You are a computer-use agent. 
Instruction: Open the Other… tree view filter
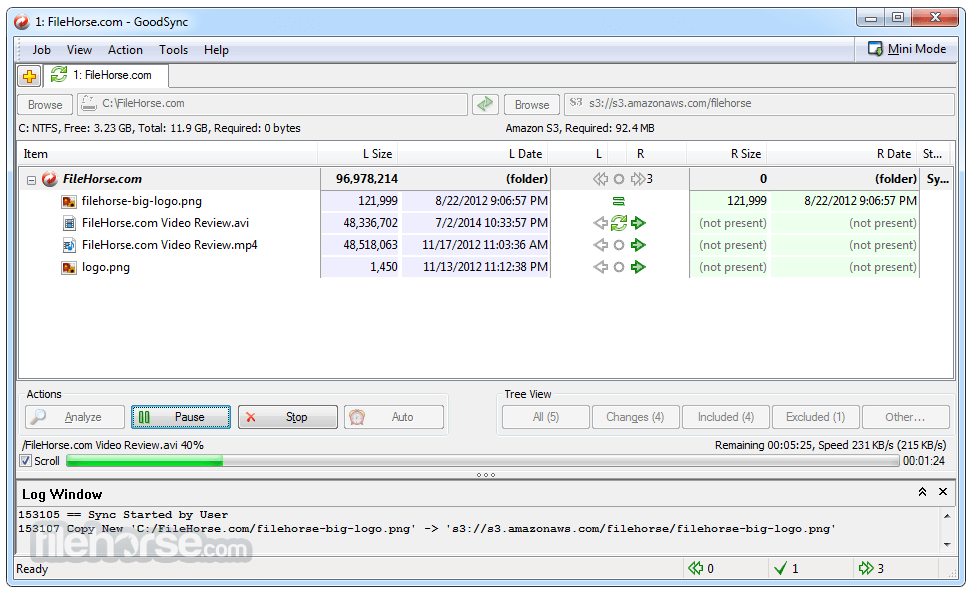(904, 417)
